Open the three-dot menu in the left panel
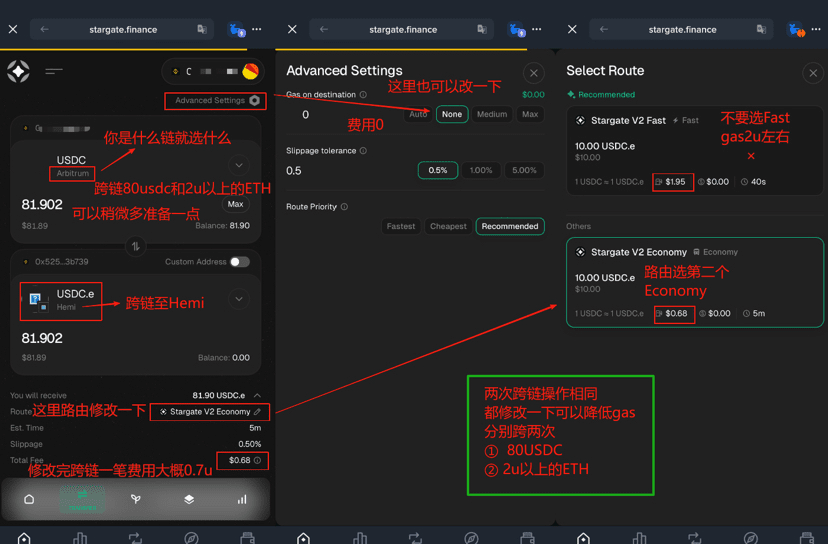This screenshot has width=828, height=544. pos(257,30)
